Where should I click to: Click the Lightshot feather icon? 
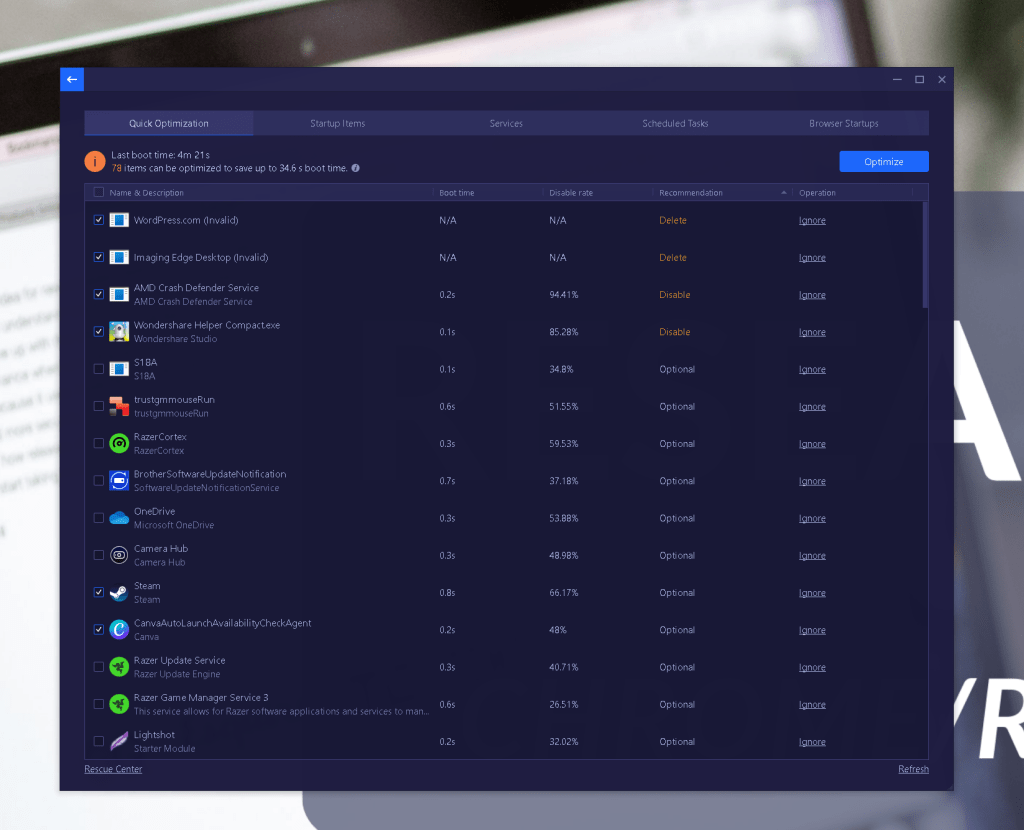[x=119, y=741]
